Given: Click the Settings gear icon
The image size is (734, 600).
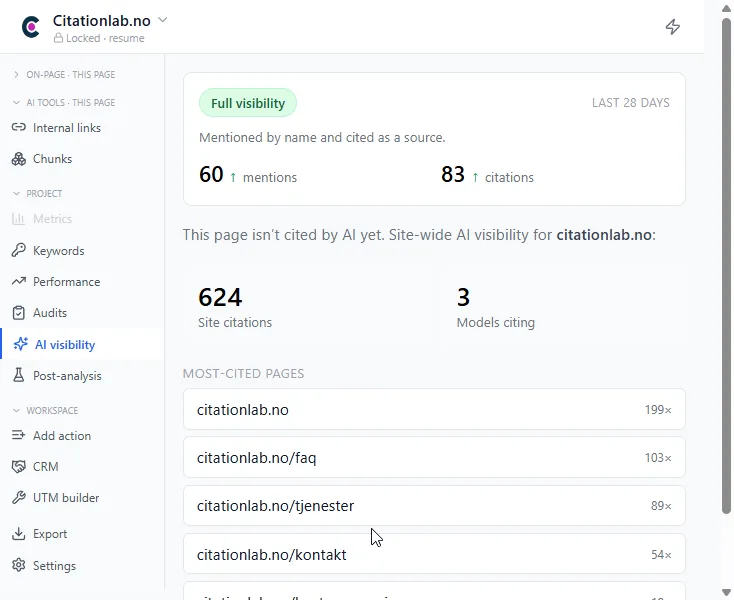Looking at the screenshot, I should point(19,565).
